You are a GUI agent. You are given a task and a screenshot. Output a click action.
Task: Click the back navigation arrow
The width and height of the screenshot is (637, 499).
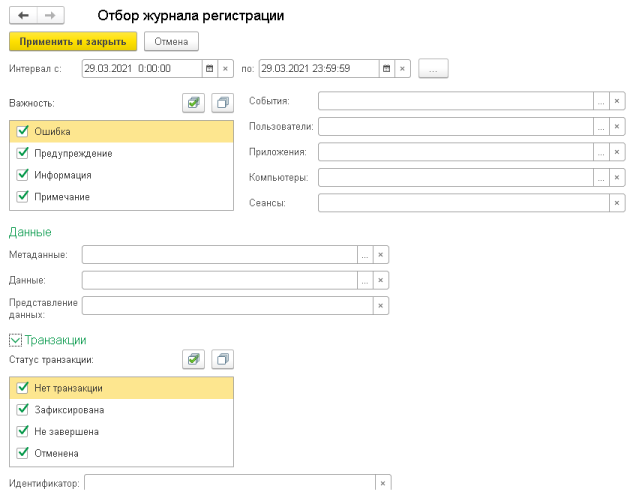click(x=23, y=15)
